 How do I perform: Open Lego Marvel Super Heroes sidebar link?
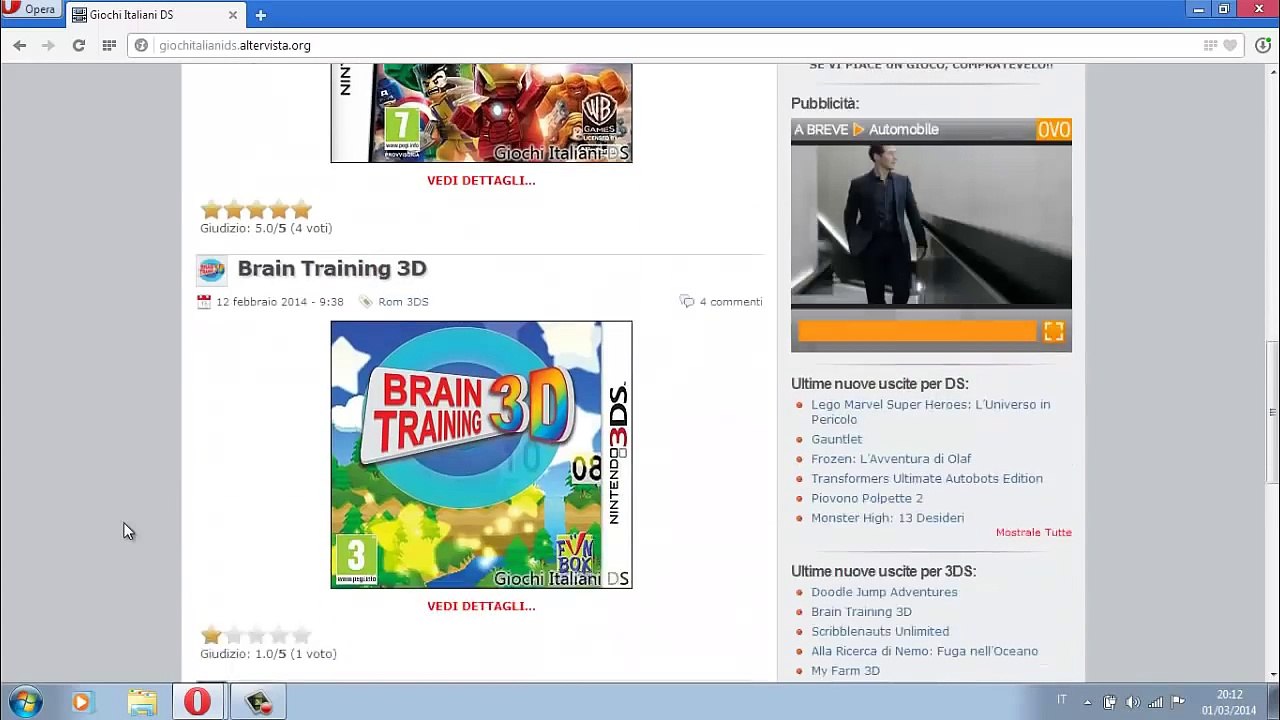point(931,412)
